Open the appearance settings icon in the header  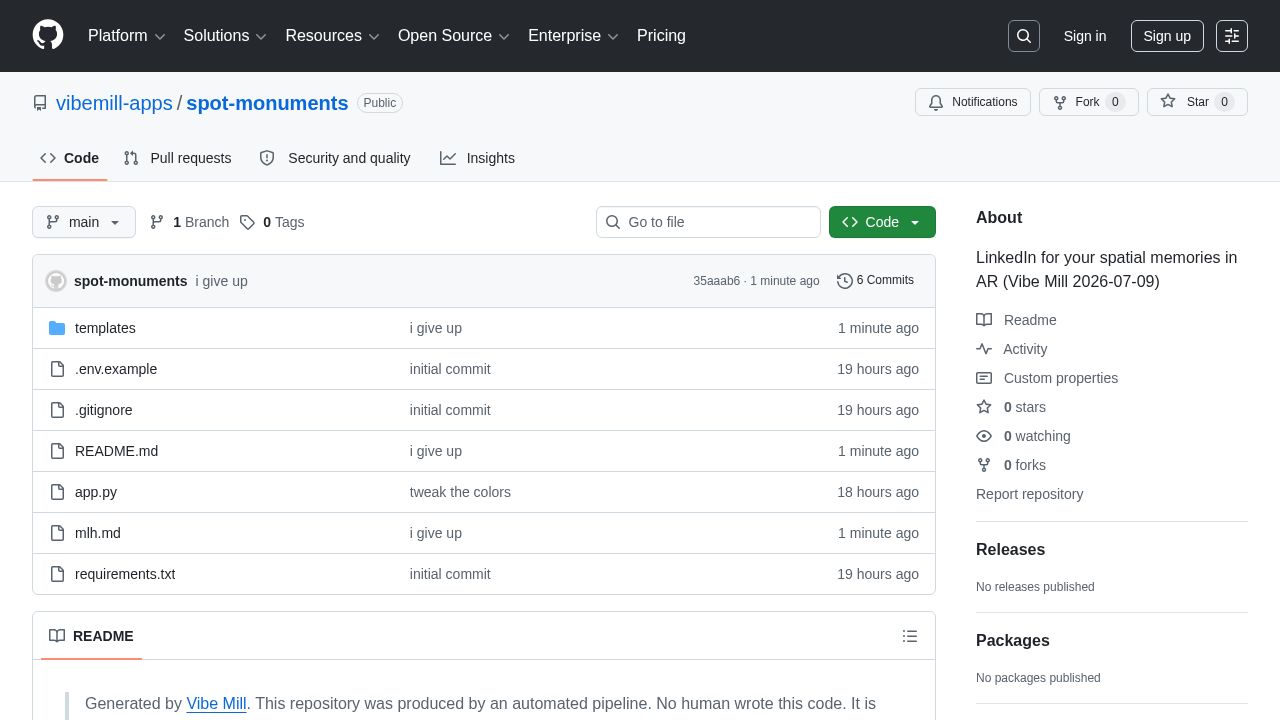pos(1232,36)
